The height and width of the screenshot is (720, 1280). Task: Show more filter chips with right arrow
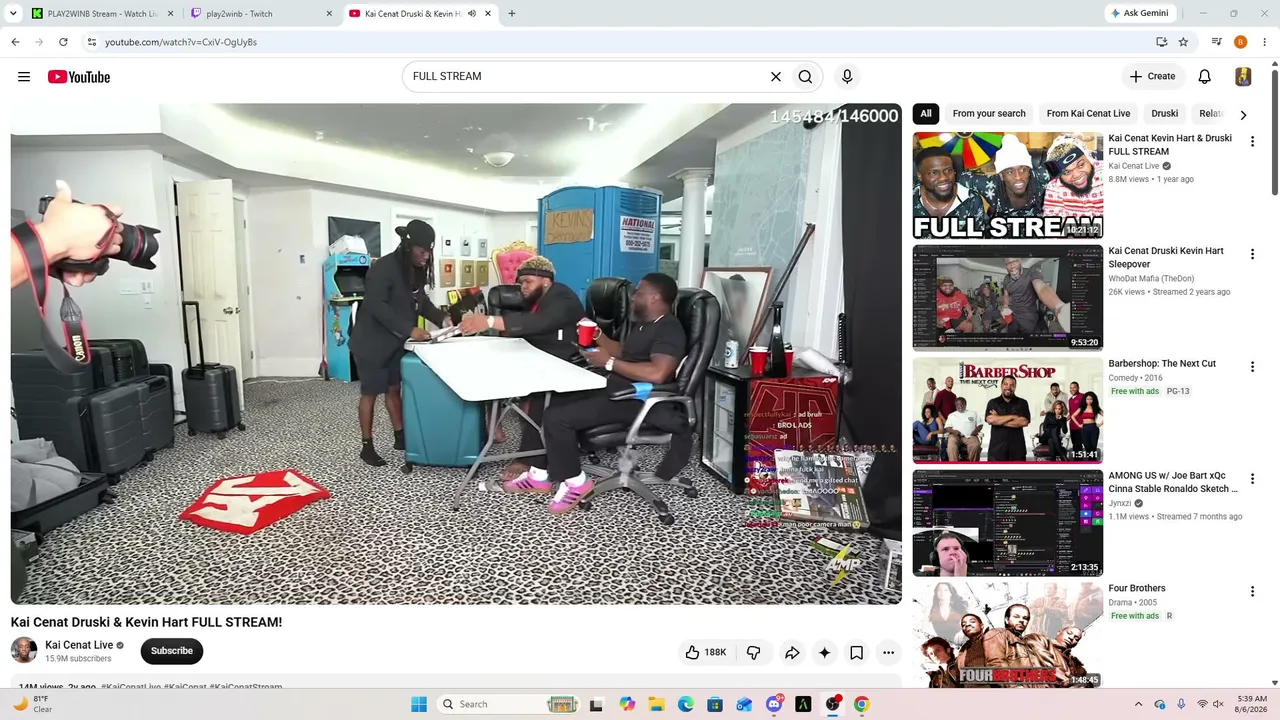[1243, 115]
